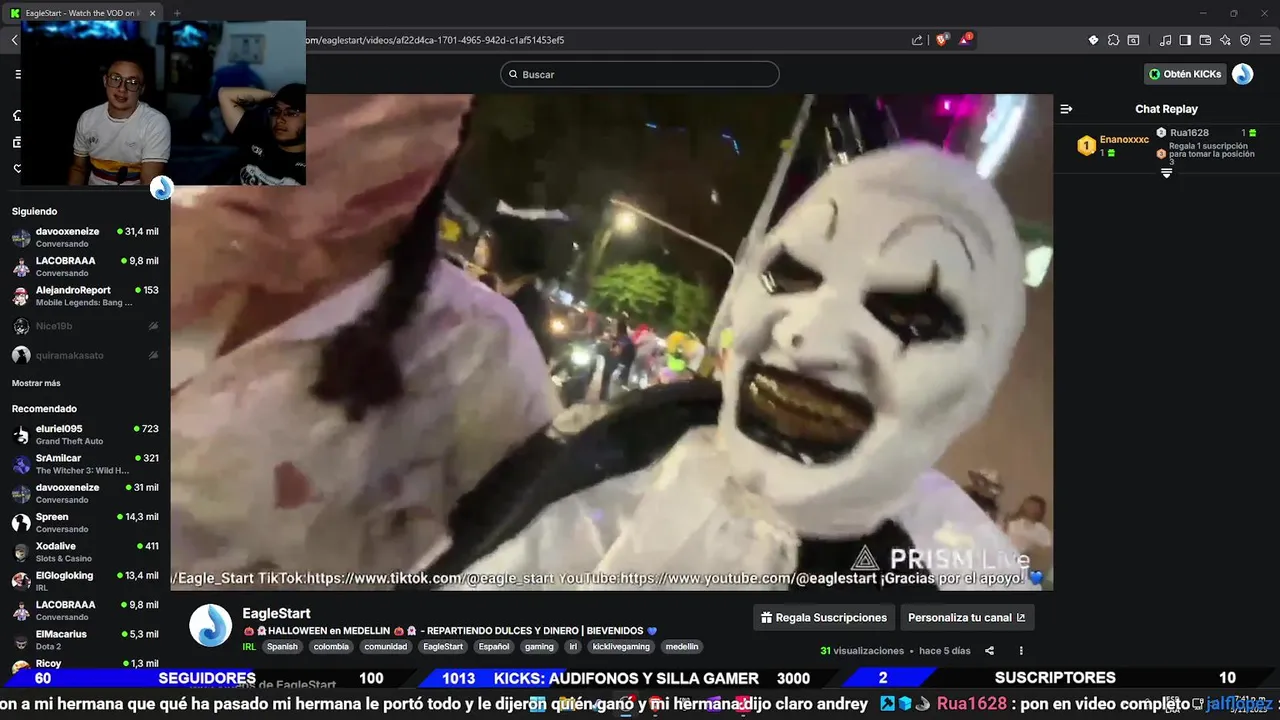The height and width of the screenshot is (720, 1280).
Task: Click Enanoxxxc in chat leaderboard
Action: tap(1124, 140)
